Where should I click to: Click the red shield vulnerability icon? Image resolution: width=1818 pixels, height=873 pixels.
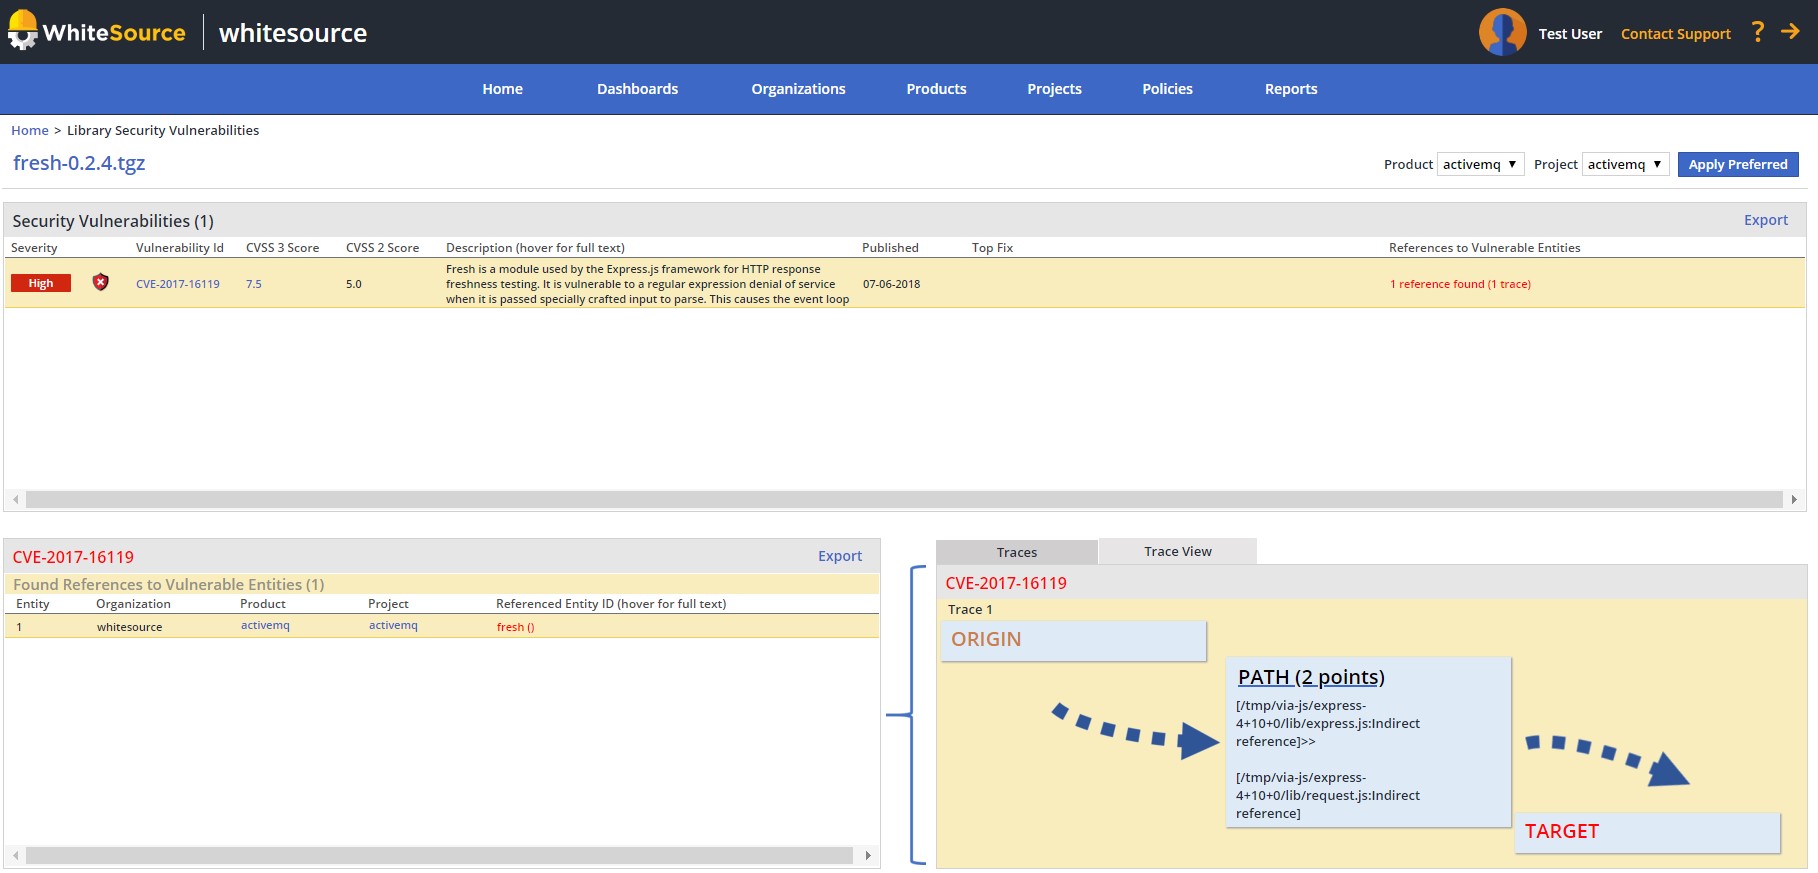coord(100,283)
